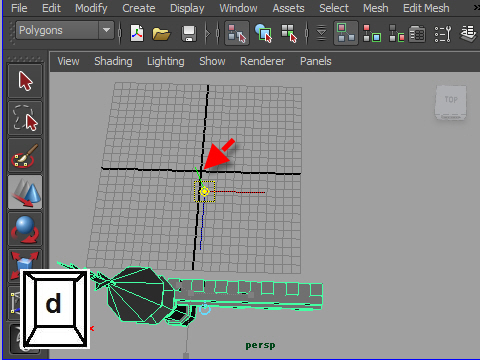
Task: Expand the Polygons menu set dropdown
Action: [x=106, y=30]
